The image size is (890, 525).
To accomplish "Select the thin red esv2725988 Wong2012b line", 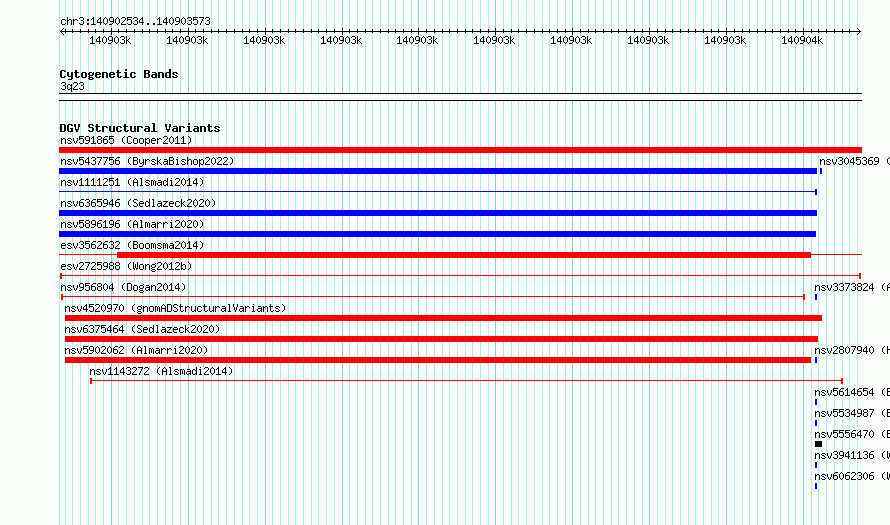I will coord(460,276).
